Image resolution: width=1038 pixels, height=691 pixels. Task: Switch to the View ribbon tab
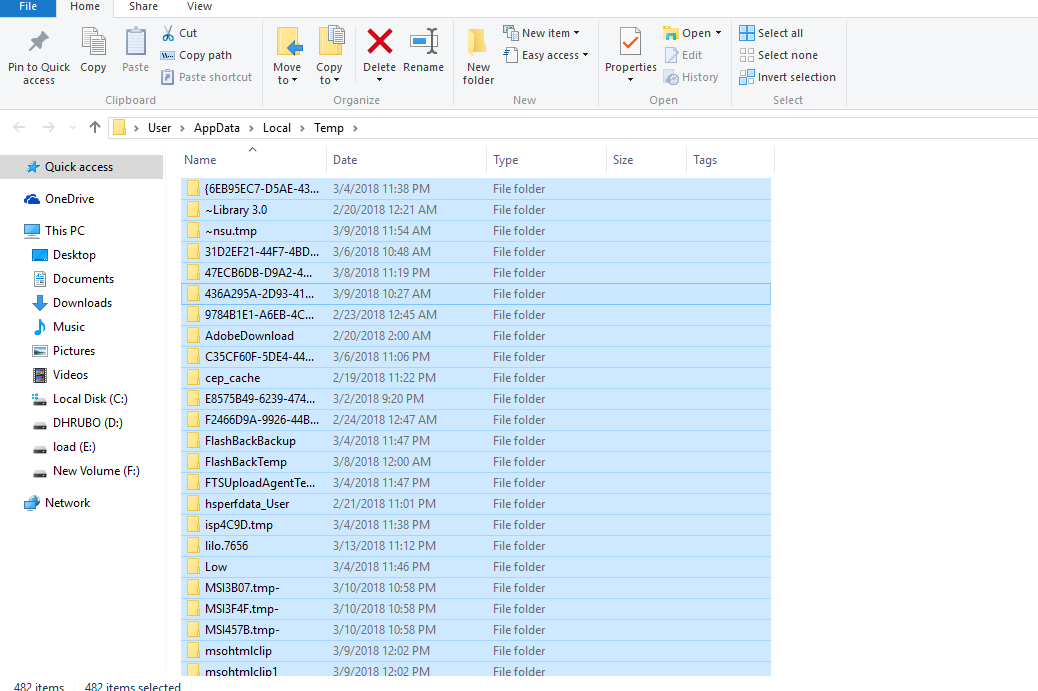click(x=199, y=7)
